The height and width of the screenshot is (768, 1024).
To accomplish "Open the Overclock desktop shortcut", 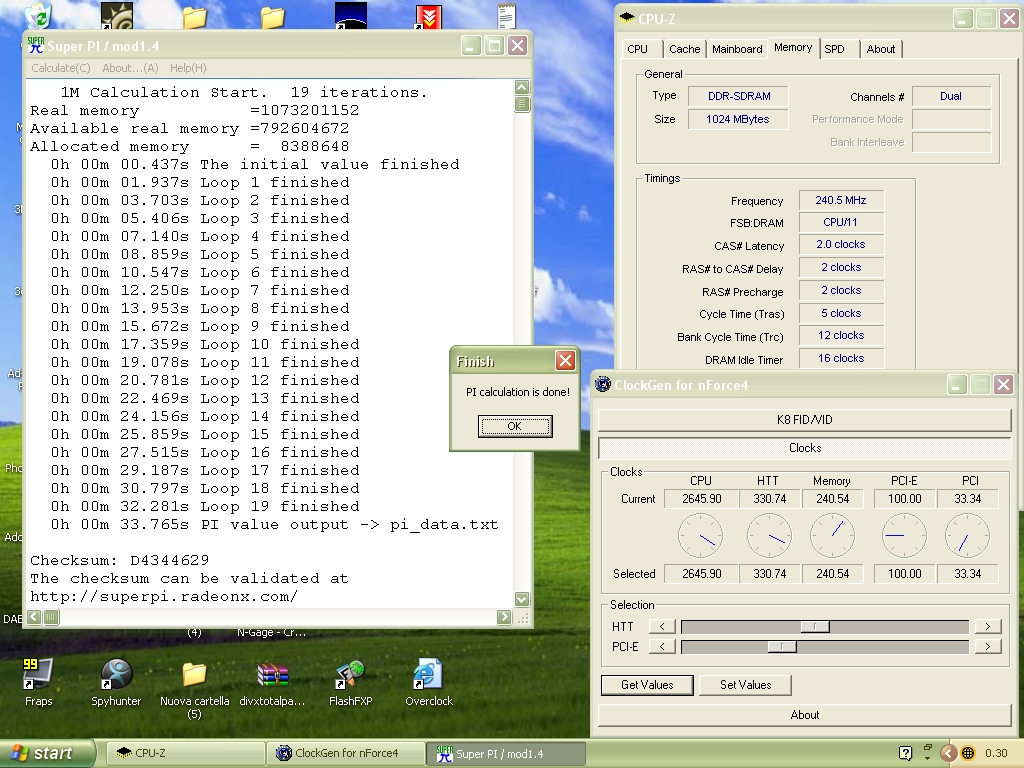I will [x=428, y=682].
